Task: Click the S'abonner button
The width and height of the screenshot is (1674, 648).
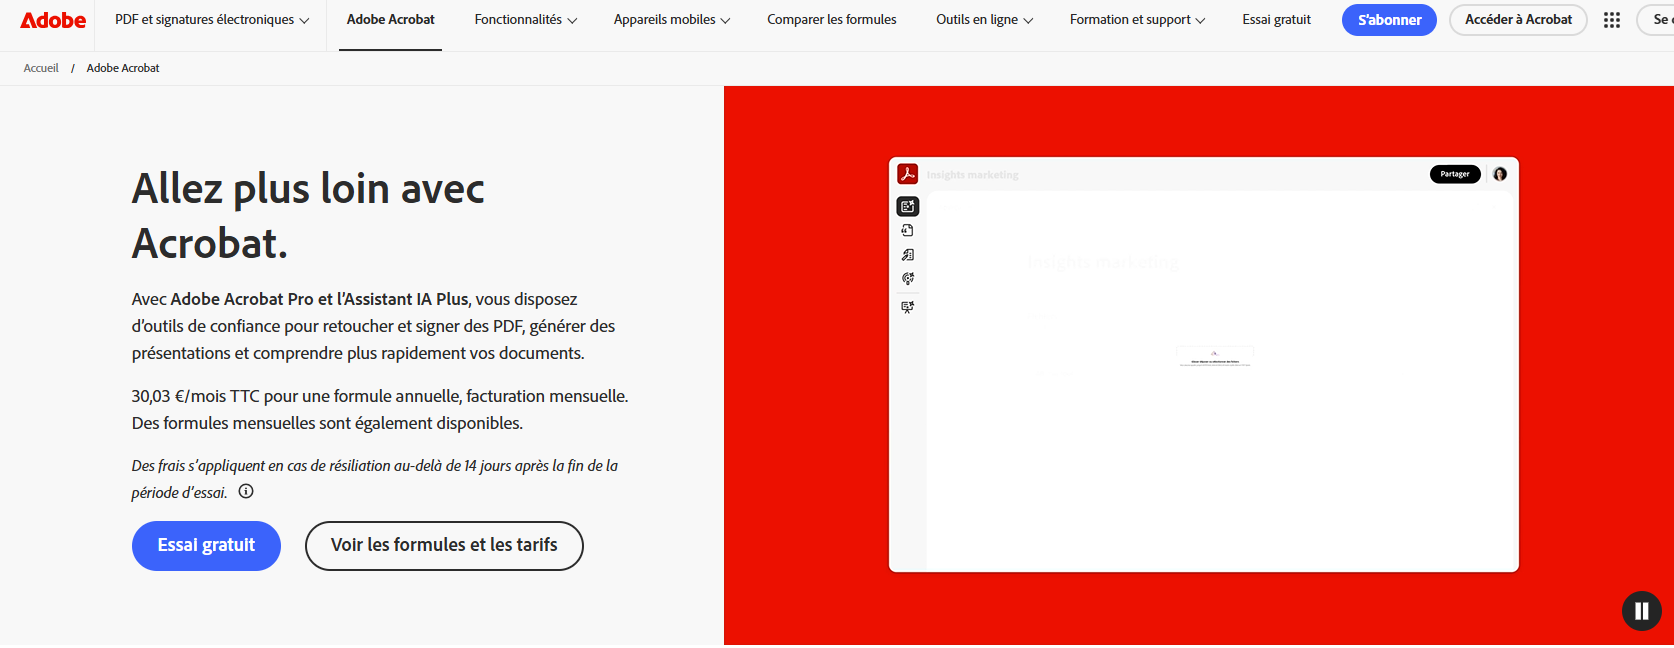Action: [1389, 20]
